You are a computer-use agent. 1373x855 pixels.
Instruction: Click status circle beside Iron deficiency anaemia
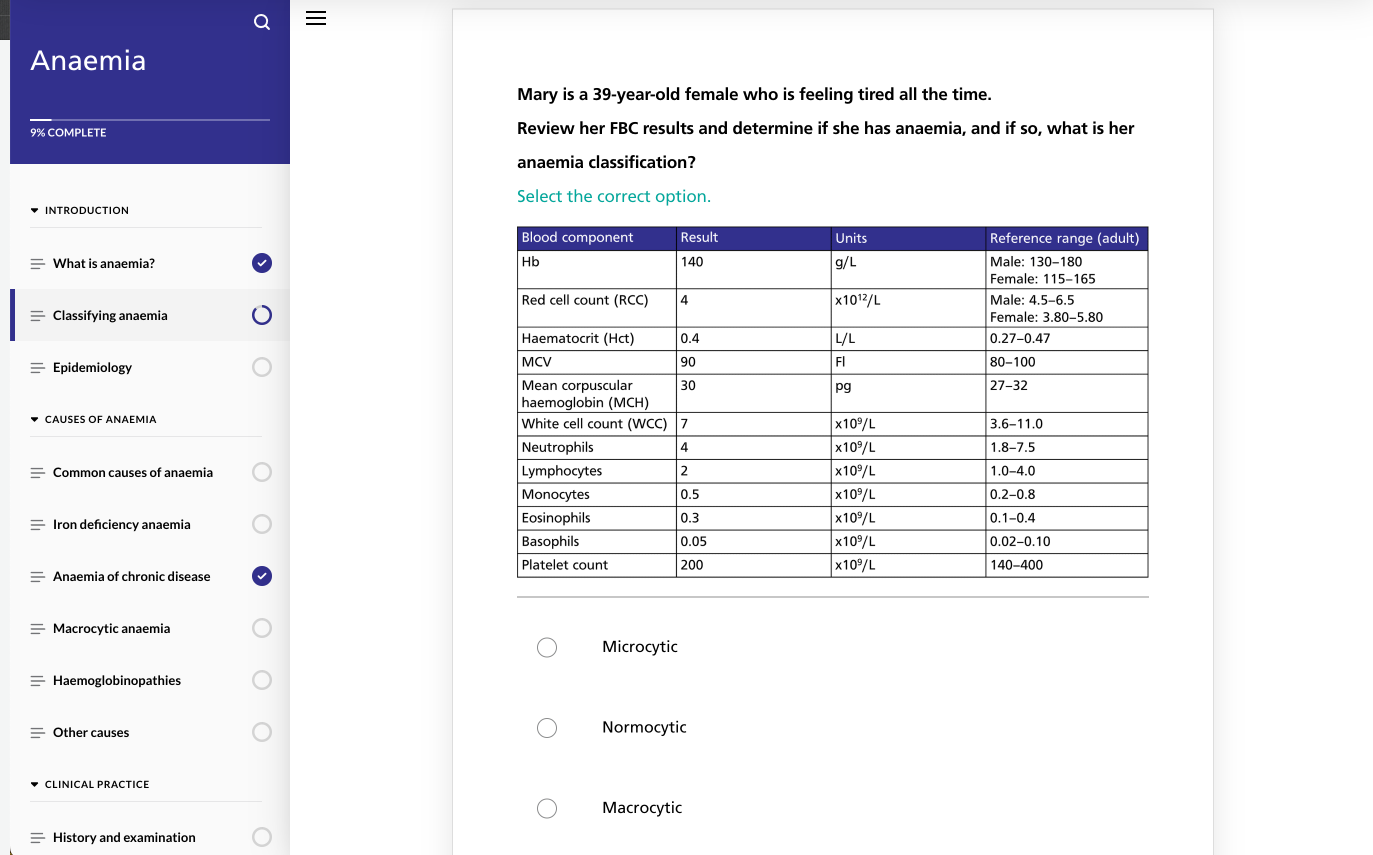pos(262,524)
